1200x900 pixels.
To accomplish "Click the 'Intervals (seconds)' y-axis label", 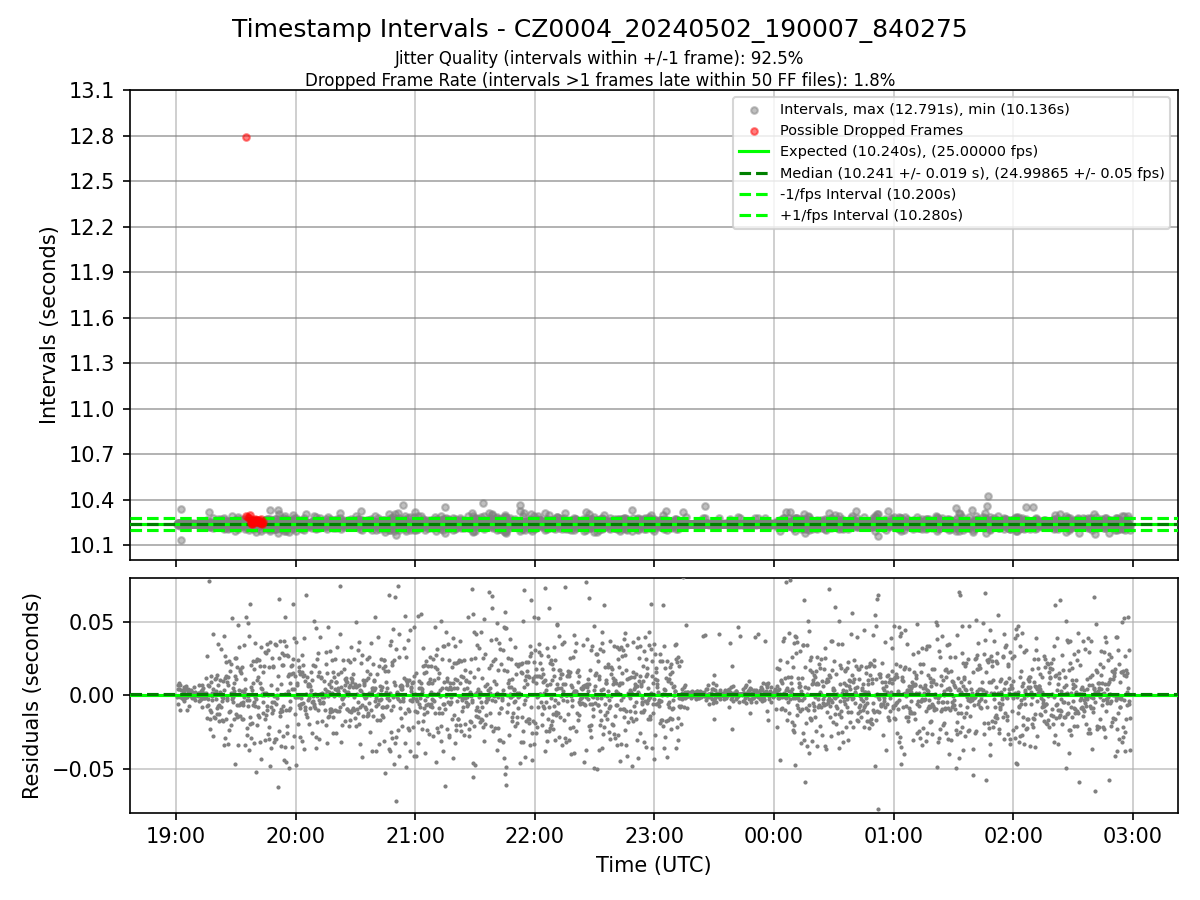I will 49,325.
